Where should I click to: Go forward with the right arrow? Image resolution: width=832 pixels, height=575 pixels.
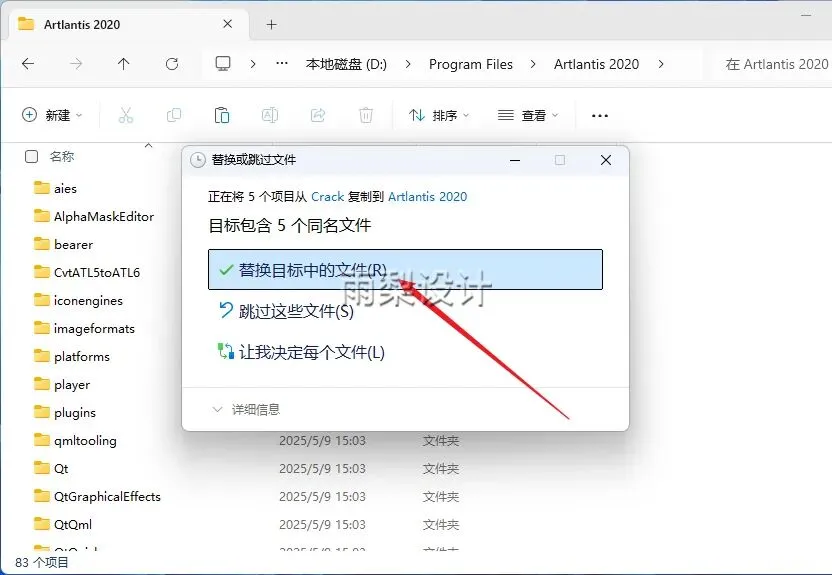[x=76, y=64]
